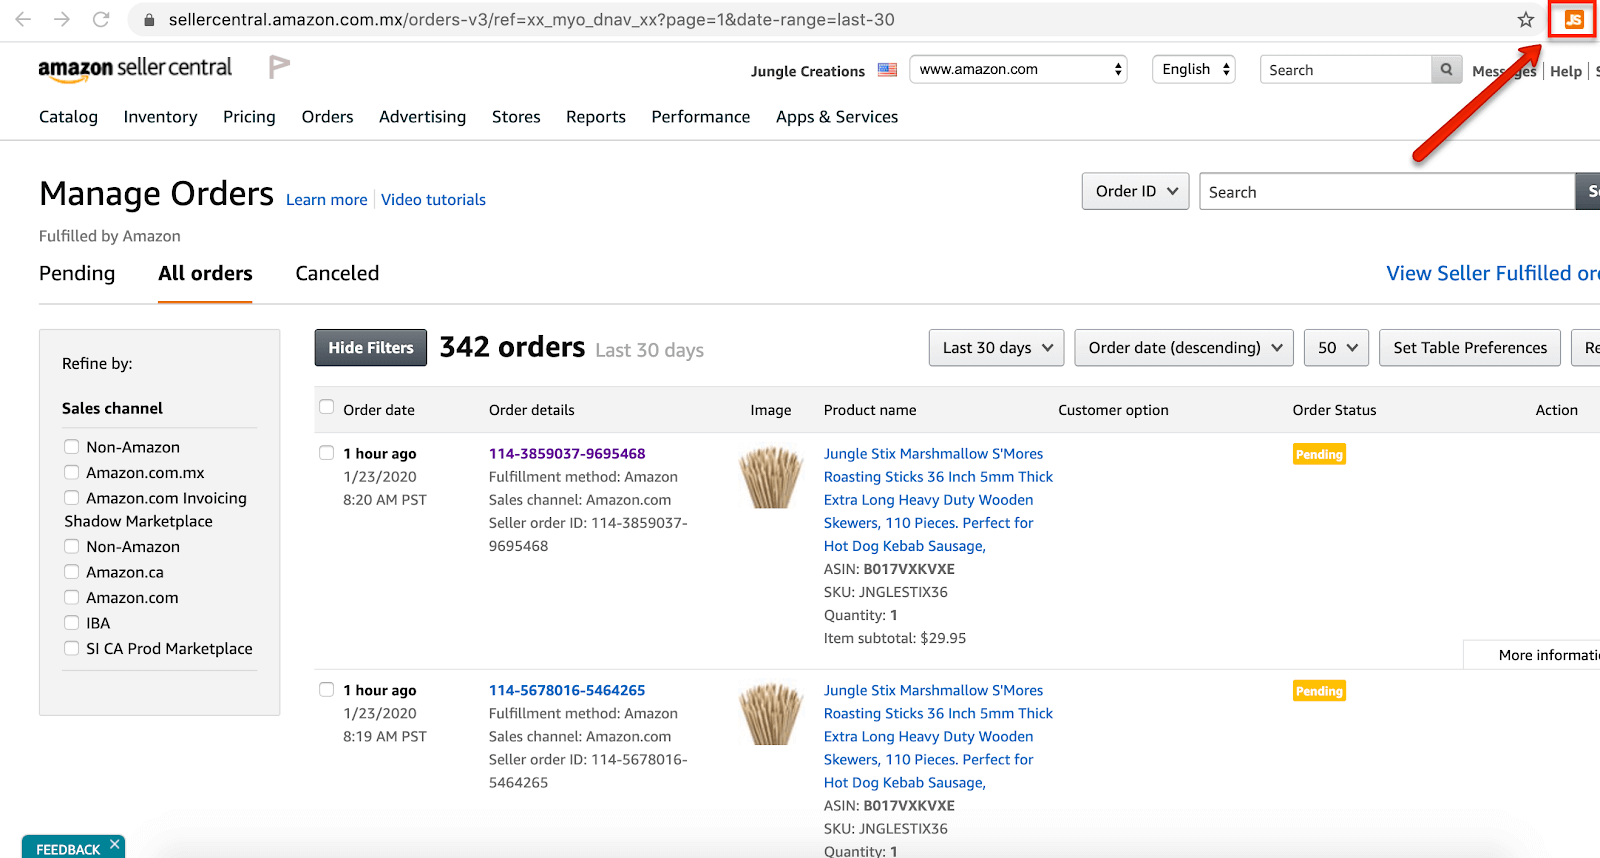The width and height of the screenshot is (1600, 858).
Task: Check order 114-5678016-5464265 row checkbox
Action: [x=326, y=690]
